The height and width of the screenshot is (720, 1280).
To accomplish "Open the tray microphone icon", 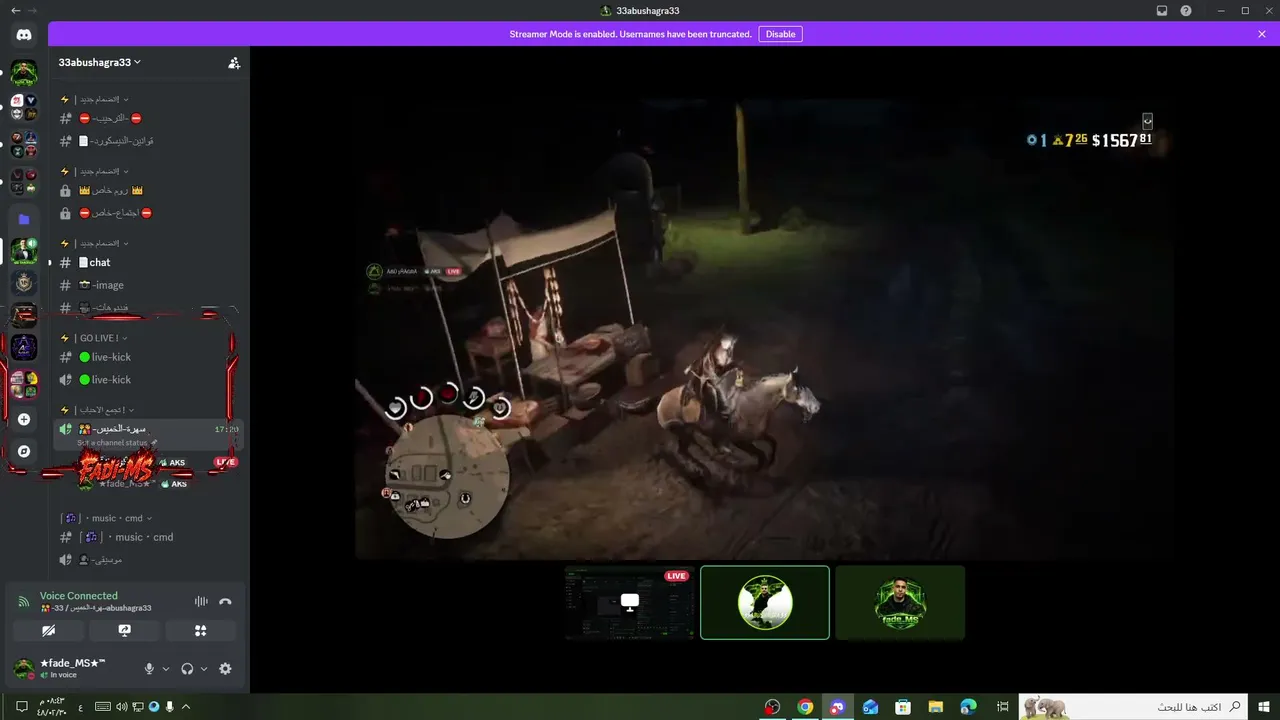I will click(170, 707).
